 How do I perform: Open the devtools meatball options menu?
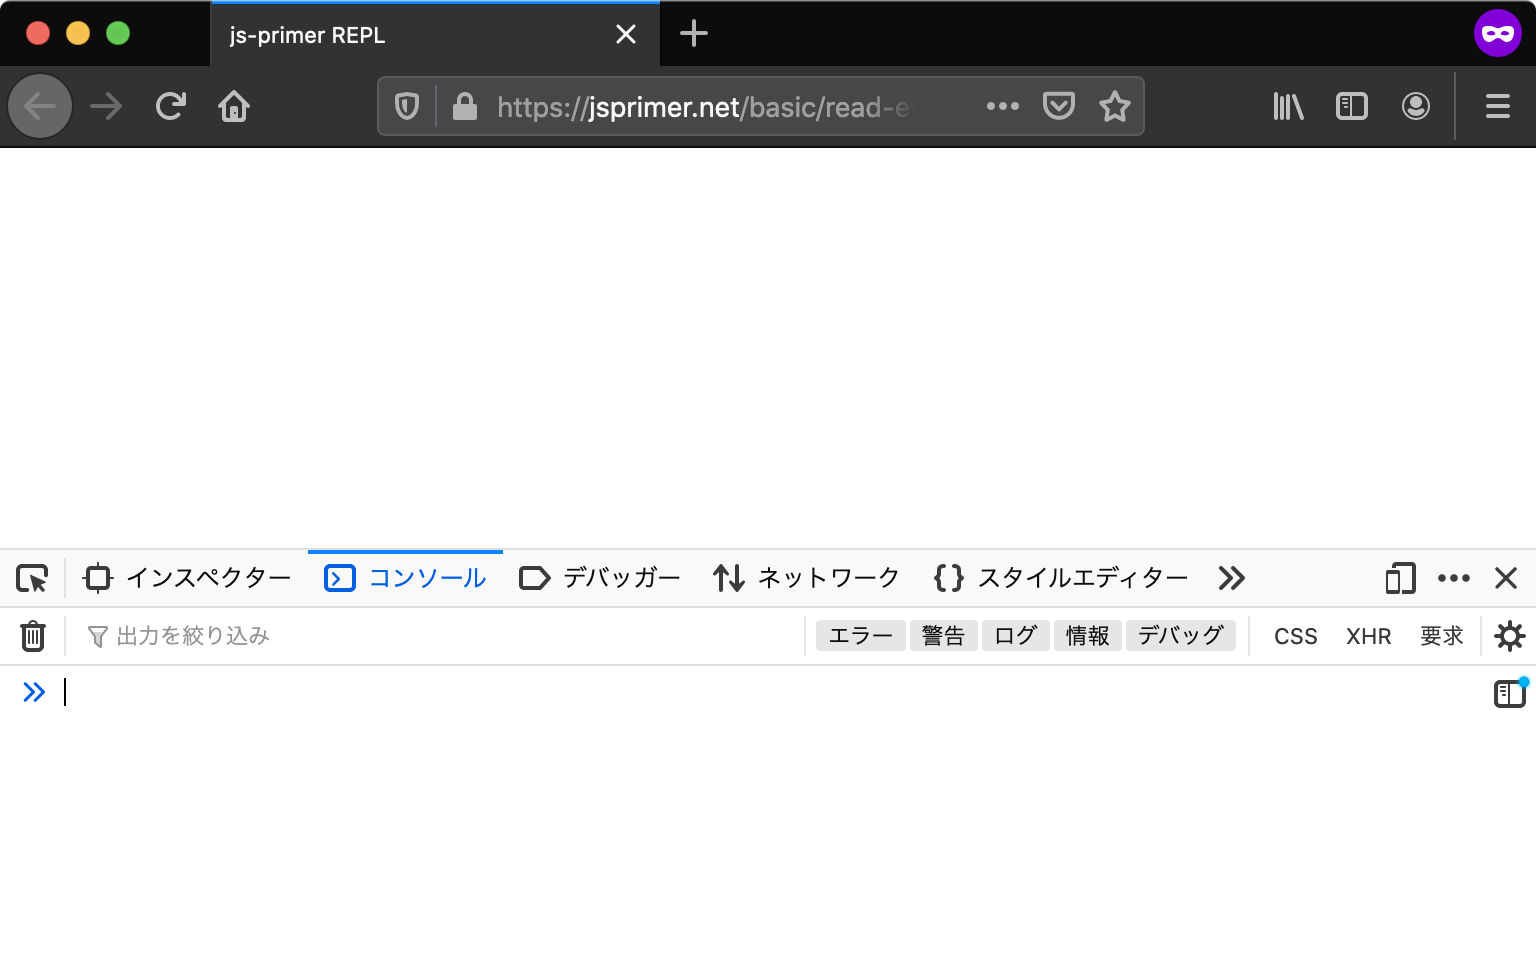click(1453, 578)
